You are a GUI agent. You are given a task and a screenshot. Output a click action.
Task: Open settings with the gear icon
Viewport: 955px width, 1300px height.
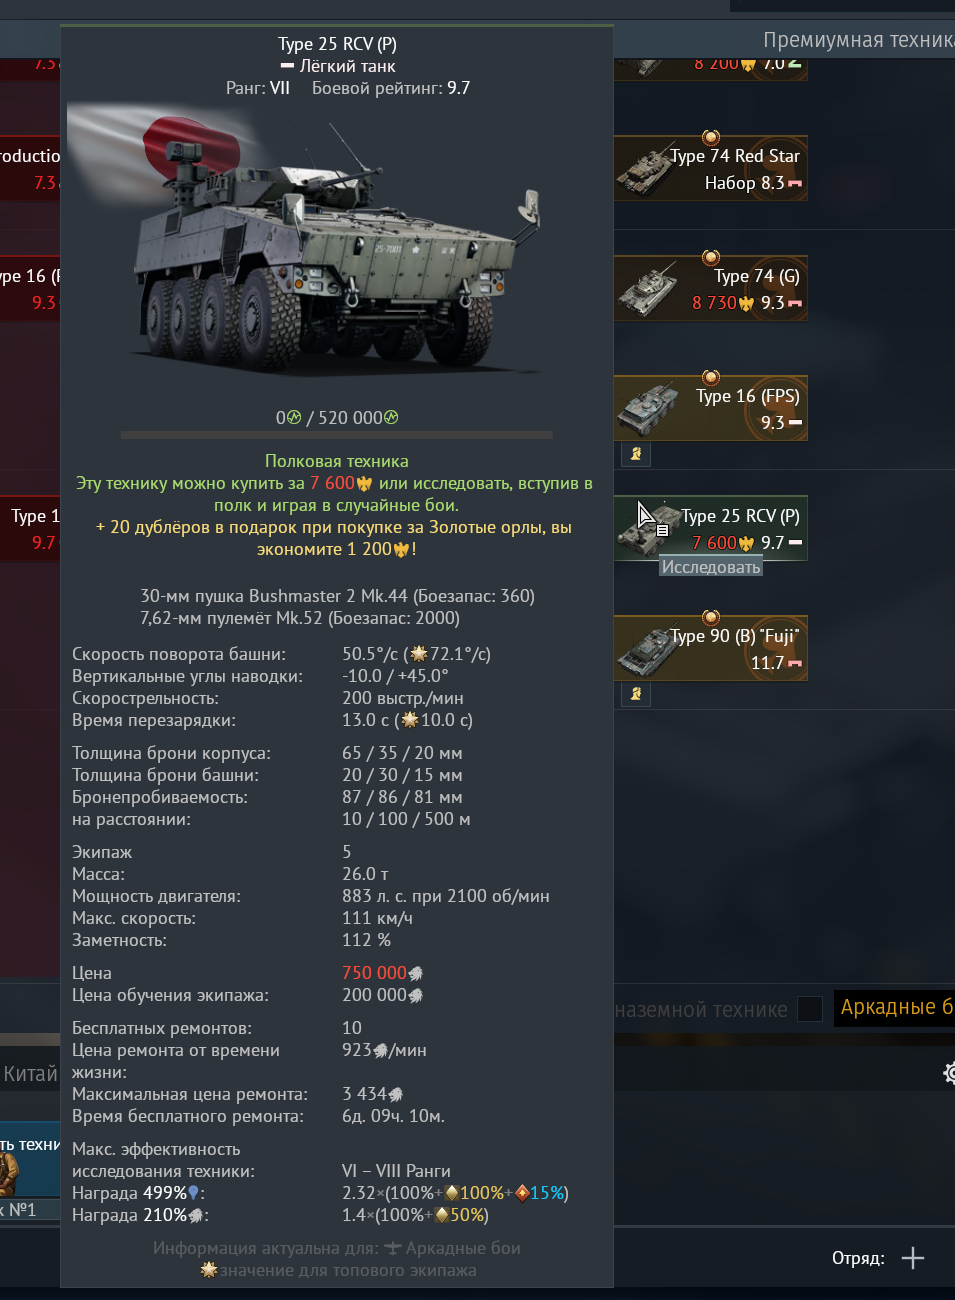pos(948,1073)
